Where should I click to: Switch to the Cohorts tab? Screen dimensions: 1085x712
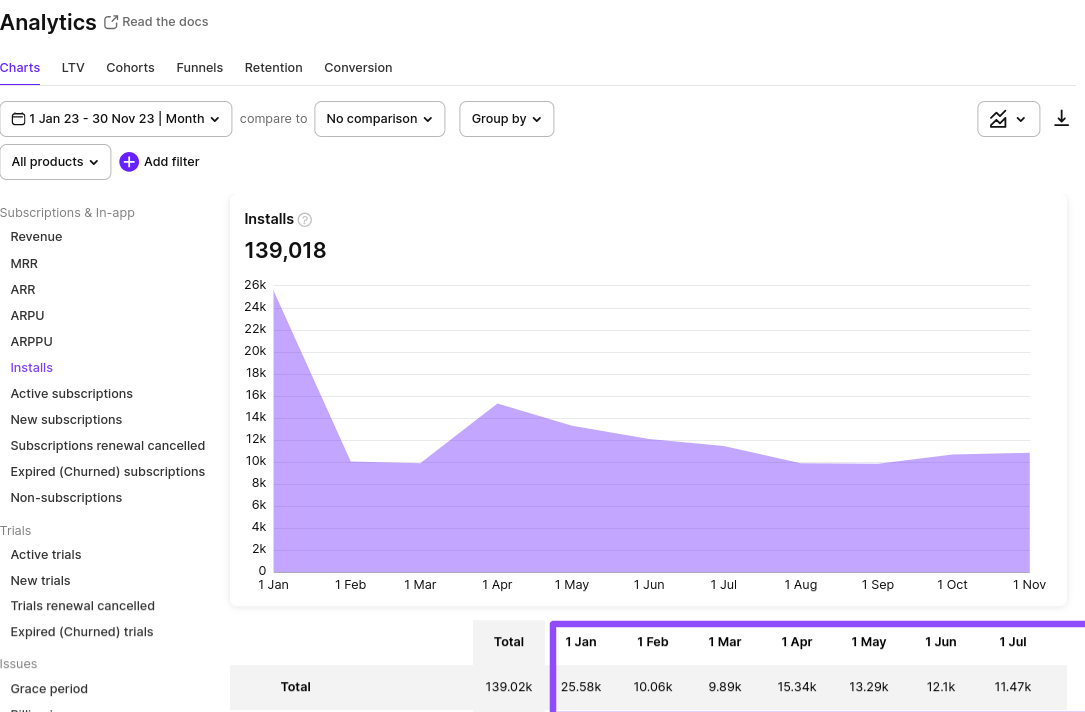[130, 68]
